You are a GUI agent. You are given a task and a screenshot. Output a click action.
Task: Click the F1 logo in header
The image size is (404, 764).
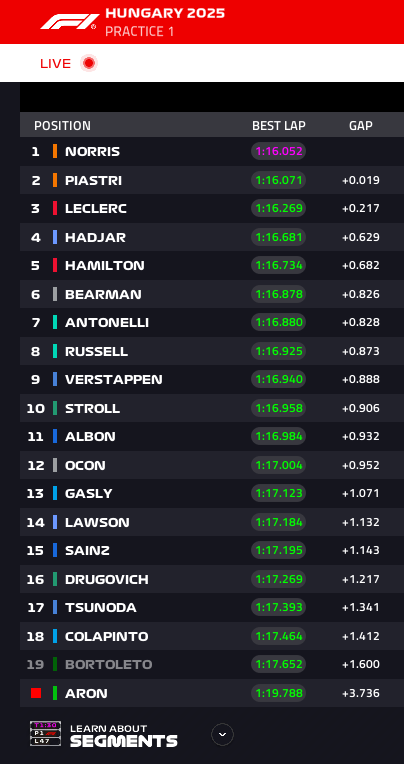(70, 21)
